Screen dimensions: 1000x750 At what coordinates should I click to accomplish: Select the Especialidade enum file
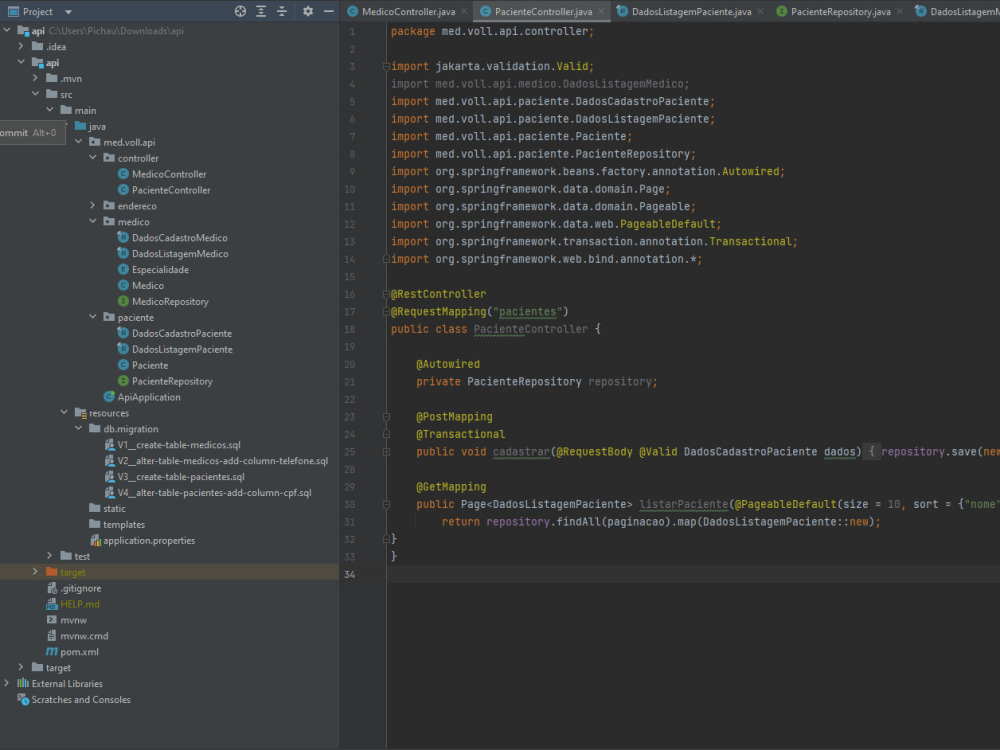pyautogui.click(x=160, y=270)
